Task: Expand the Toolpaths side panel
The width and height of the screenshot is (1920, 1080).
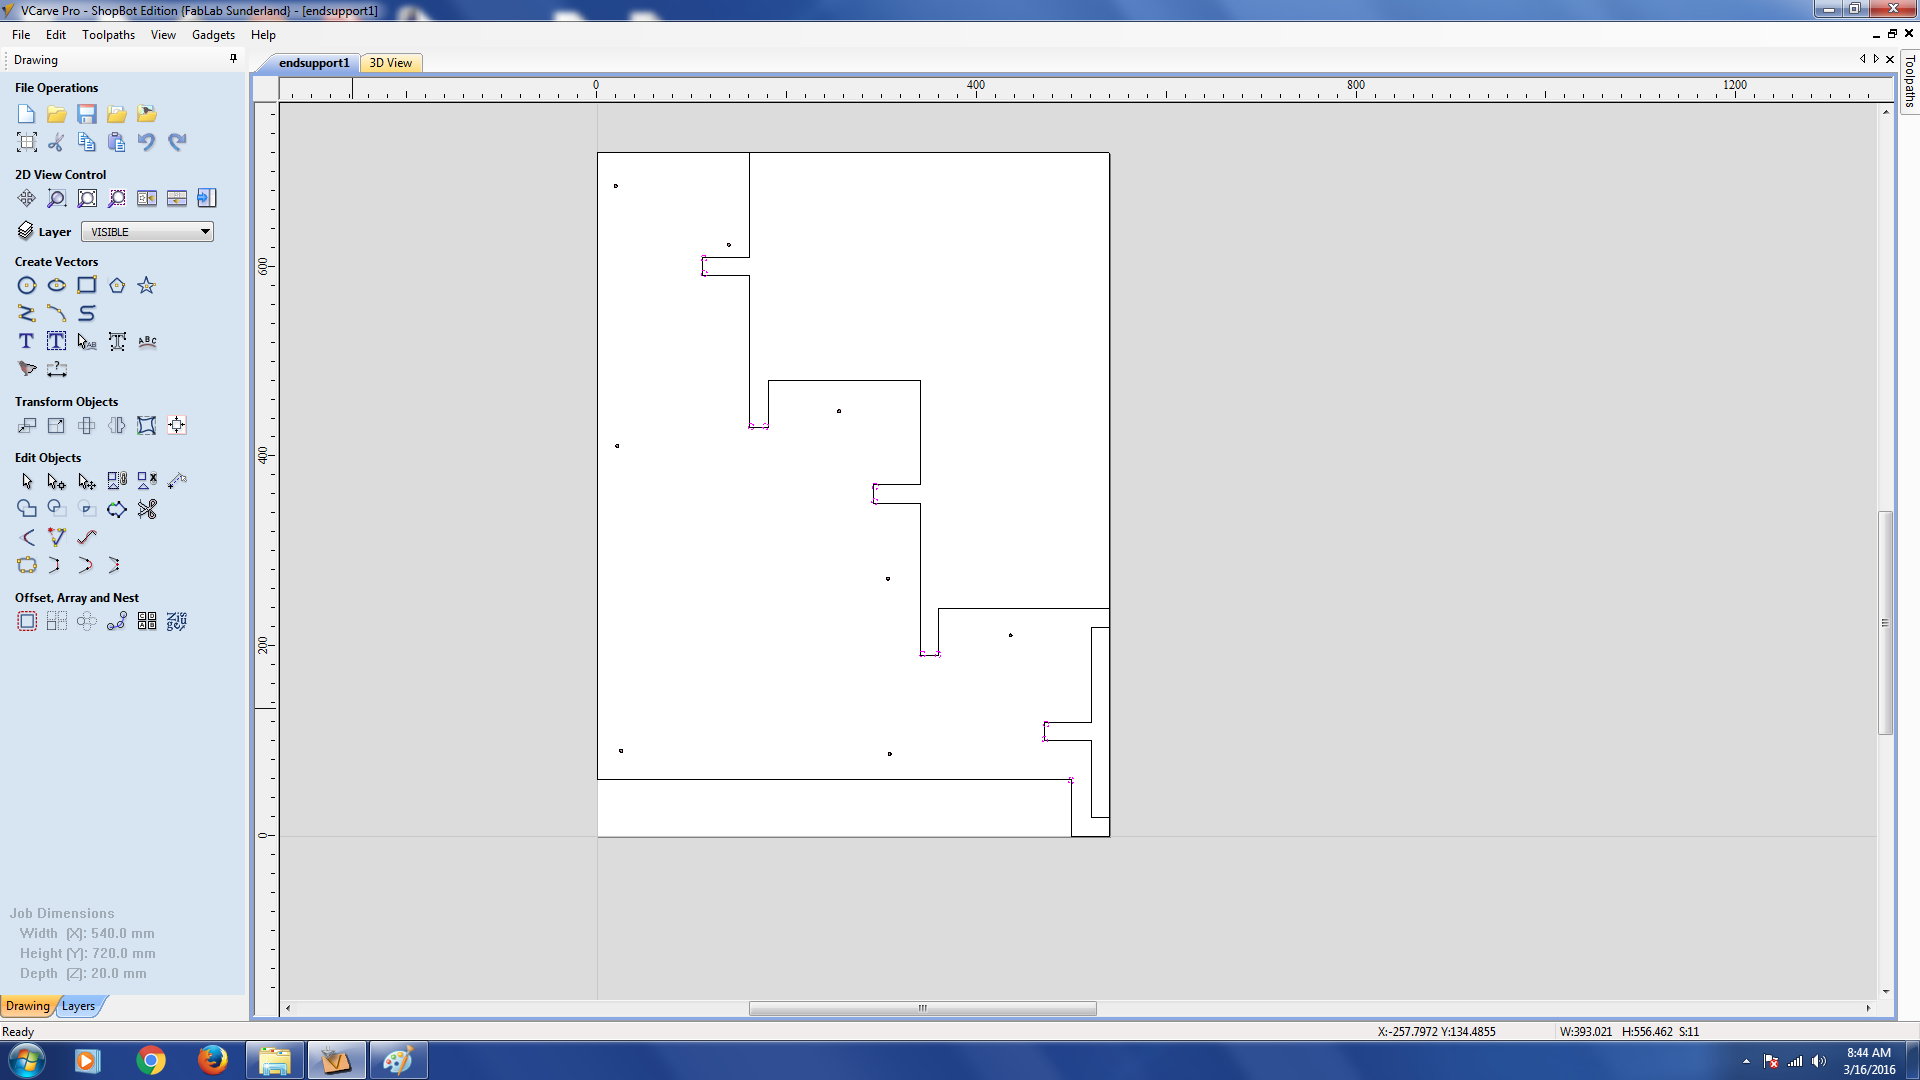Action: click(1909, 82)
